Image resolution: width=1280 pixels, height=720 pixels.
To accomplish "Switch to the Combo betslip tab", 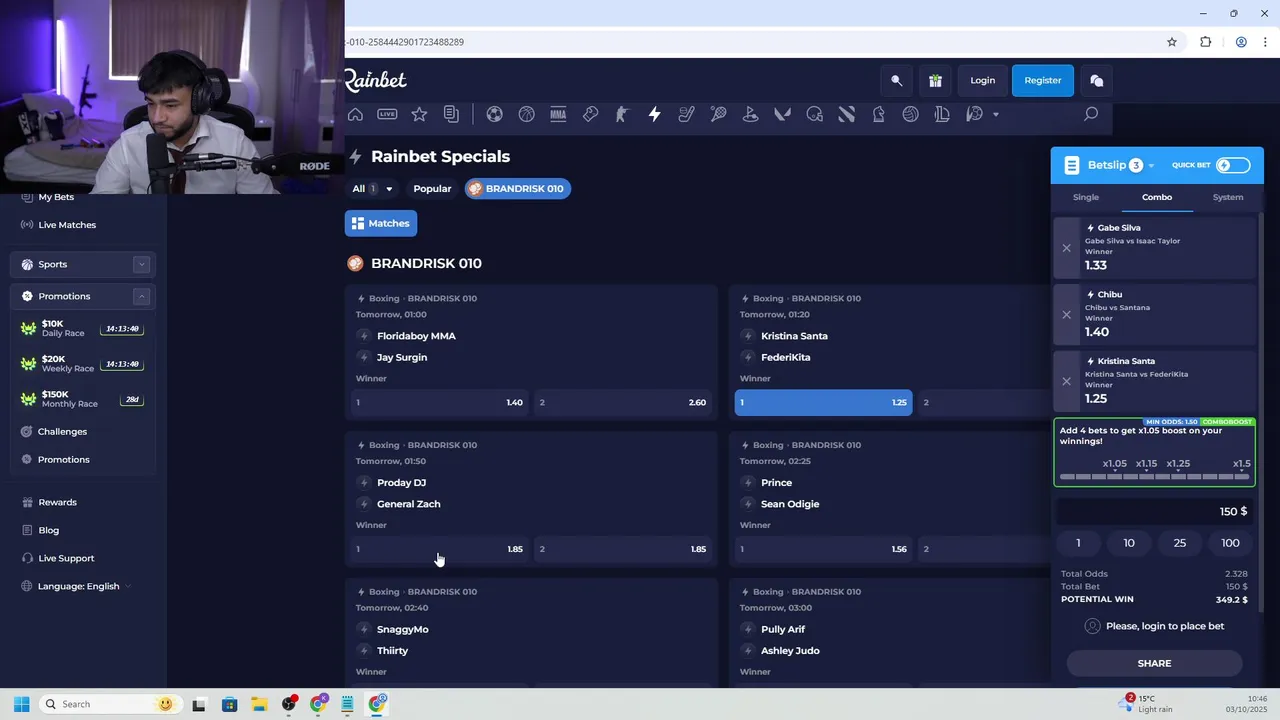I will [x=1157, y=197].
